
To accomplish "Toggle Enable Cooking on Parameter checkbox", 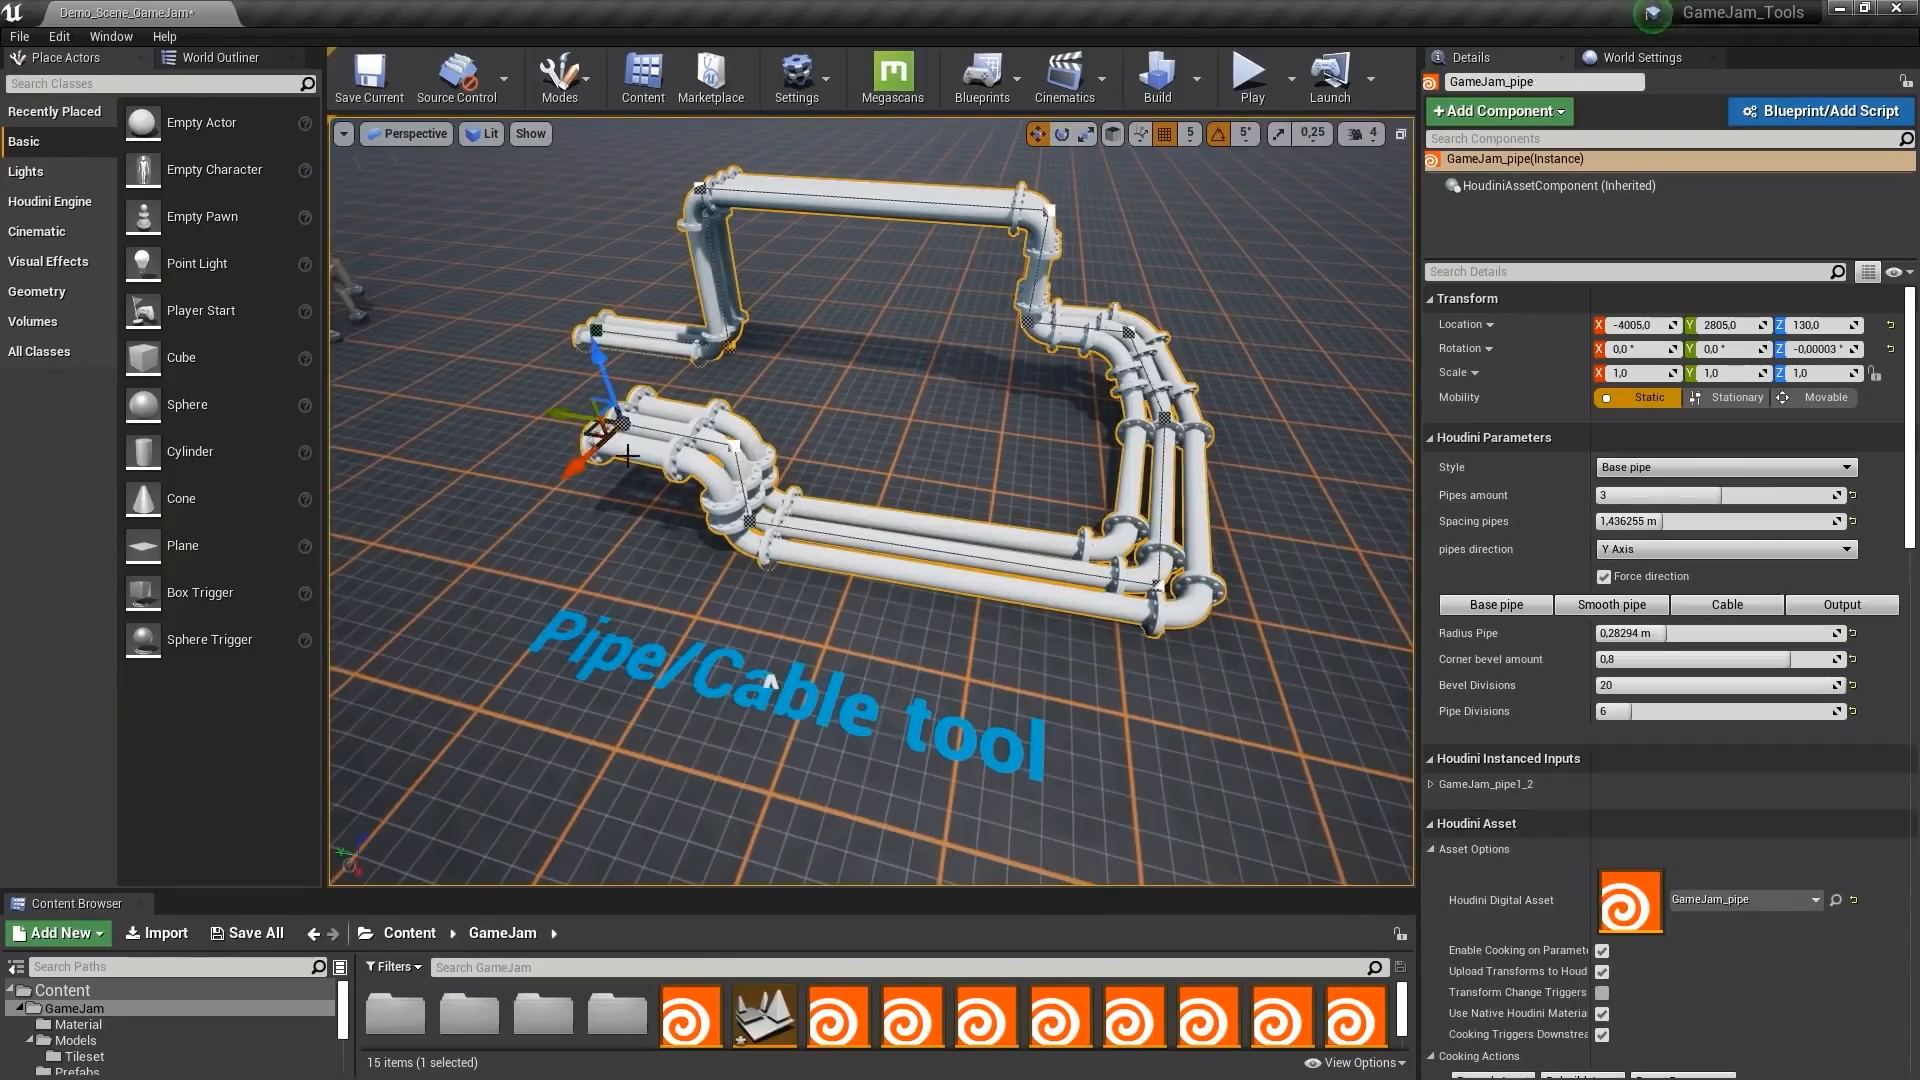I will pos(1602,951).
